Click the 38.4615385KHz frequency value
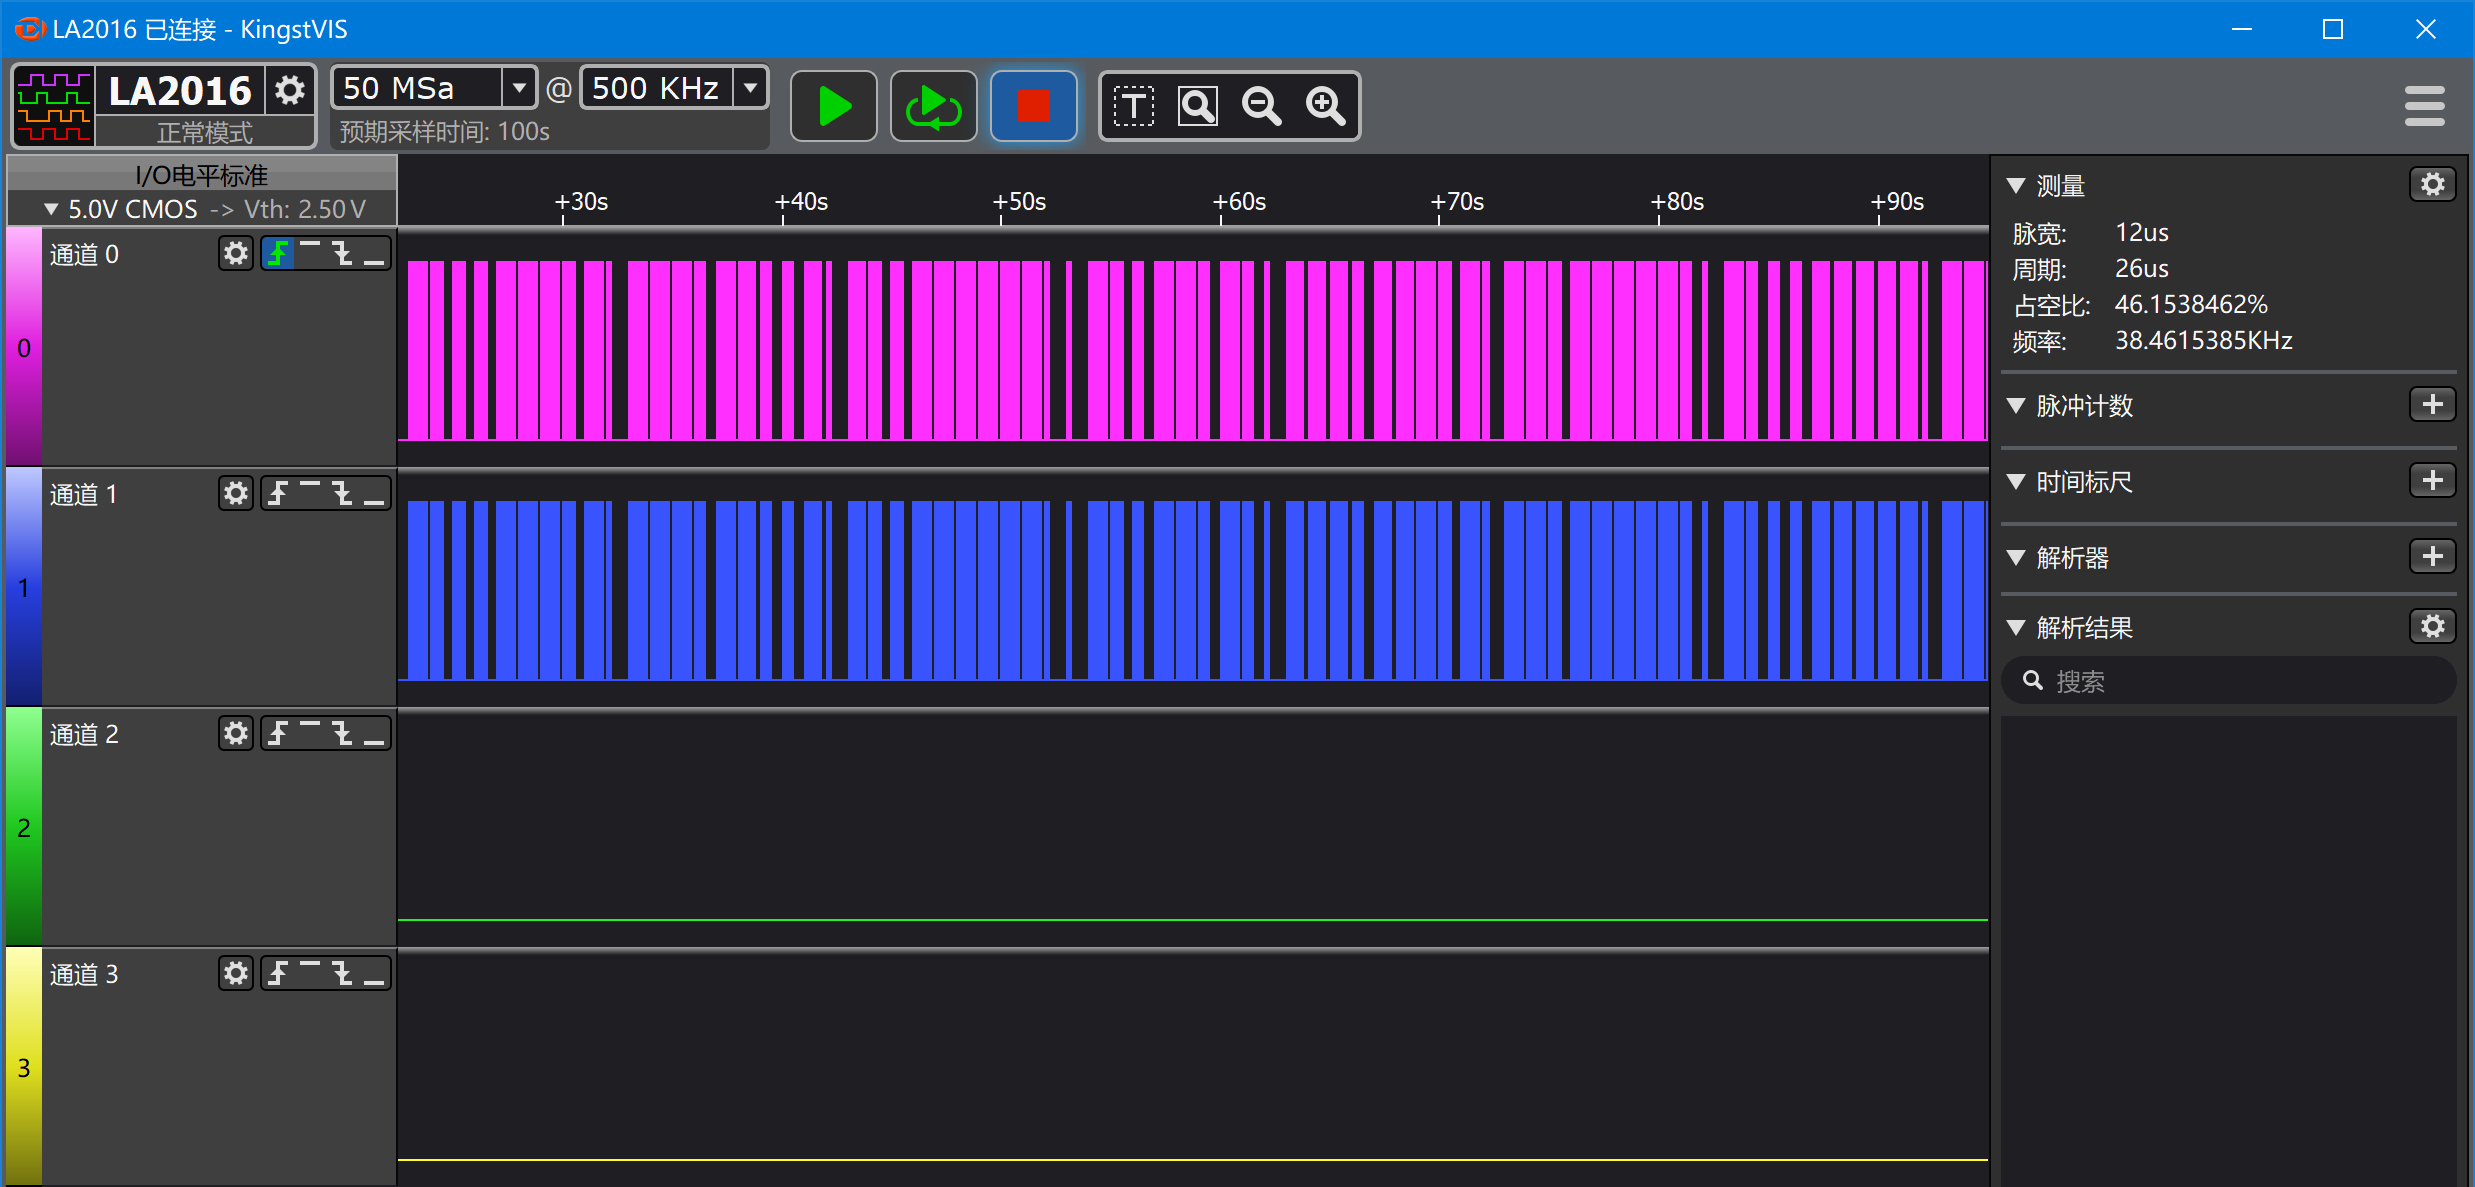This screenshot has height=1187, width=2475. click(2203, 341)
